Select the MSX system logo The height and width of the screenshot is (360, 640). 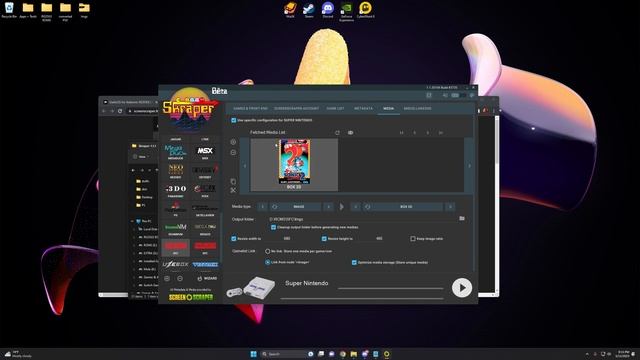click(x=205, y=151)
